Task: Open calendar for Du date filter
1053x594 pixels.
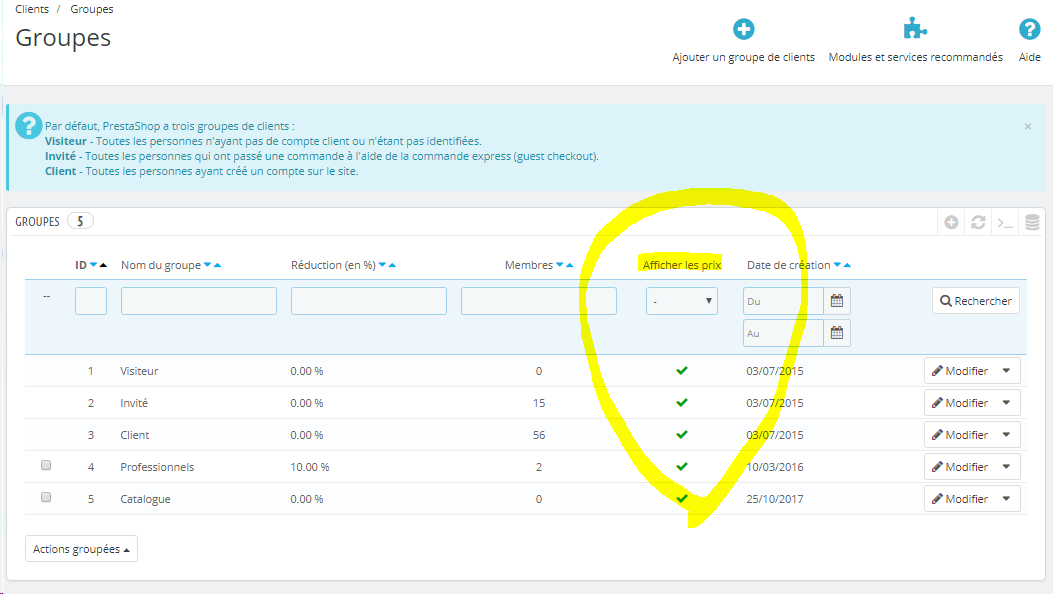Action: [x=837, y=301]
